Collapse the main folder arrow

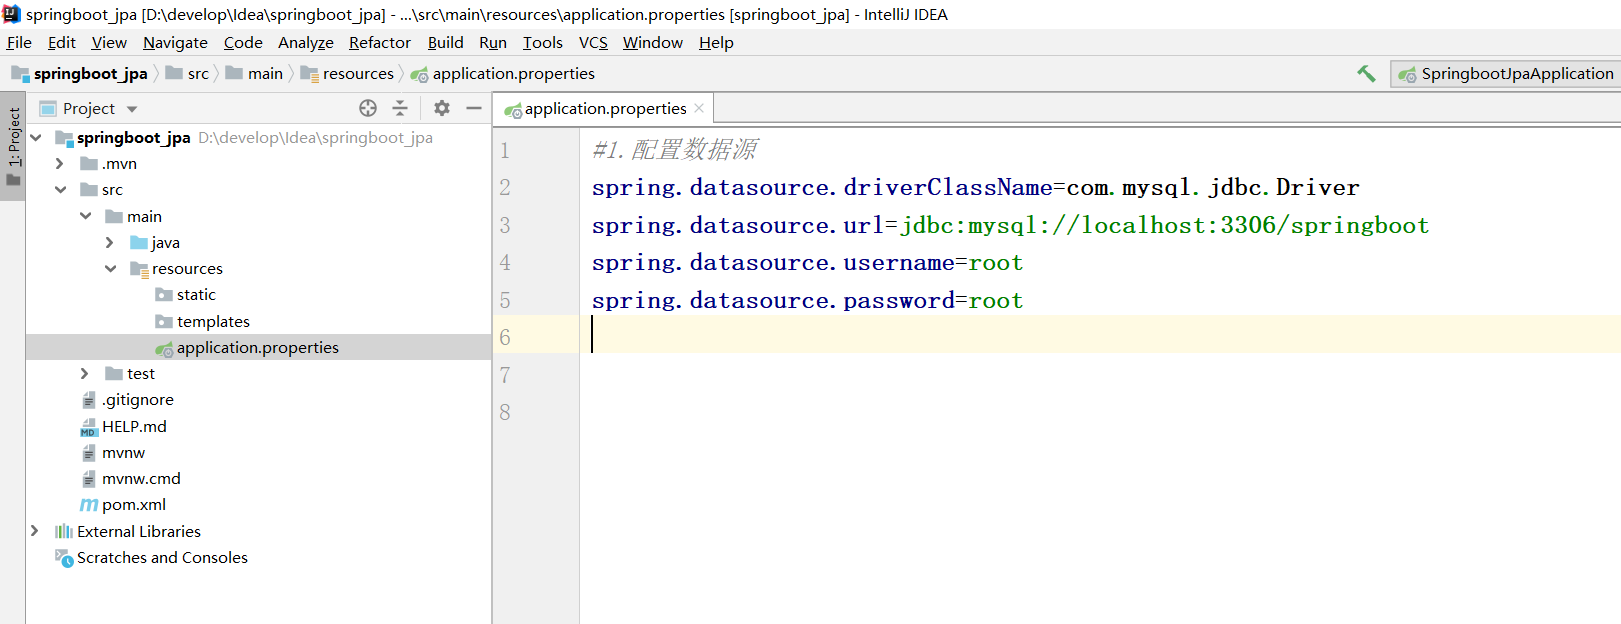(x=85, y=217)
